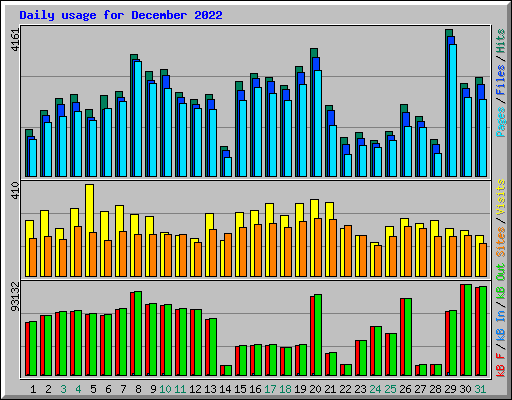Click day label 6 on the x-axis
The image size is (512, 400).
tap(108, 389)
